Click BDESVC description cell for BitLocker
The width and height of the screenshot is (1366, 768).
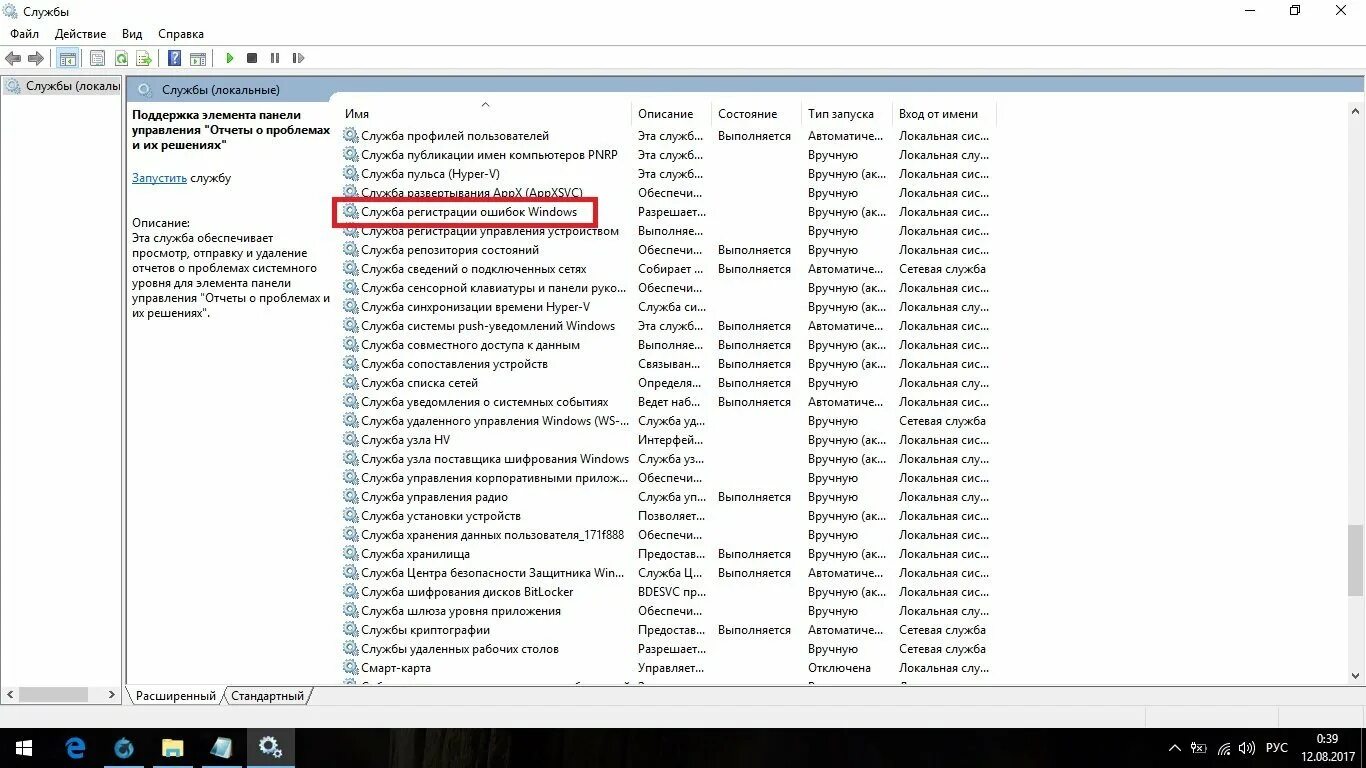point(672,592)
